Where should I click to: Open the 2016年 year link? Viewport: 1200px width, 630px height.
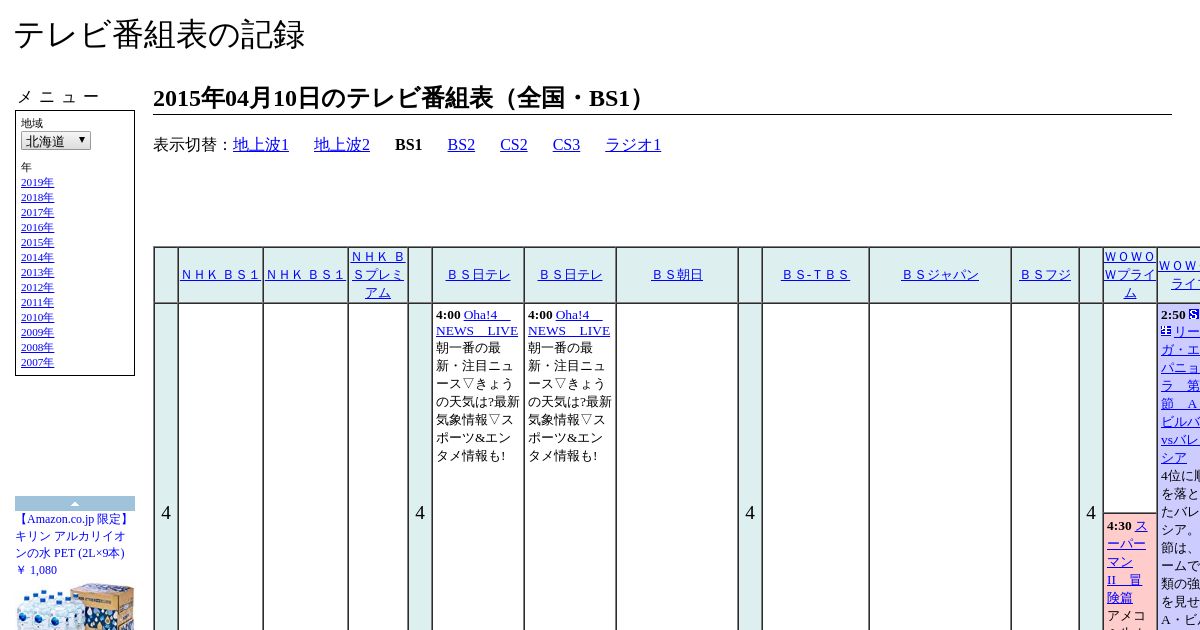37,228
